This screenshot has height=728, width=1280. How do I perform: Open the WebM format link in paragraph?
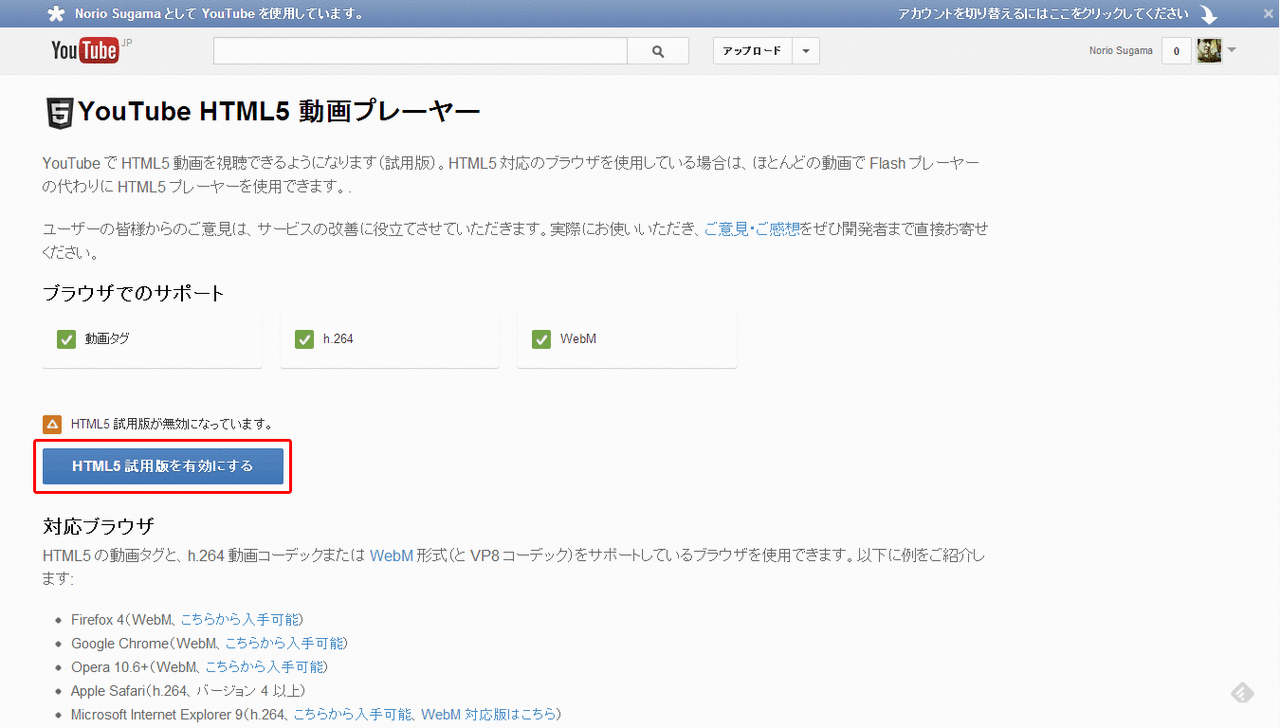pos(391,555)
